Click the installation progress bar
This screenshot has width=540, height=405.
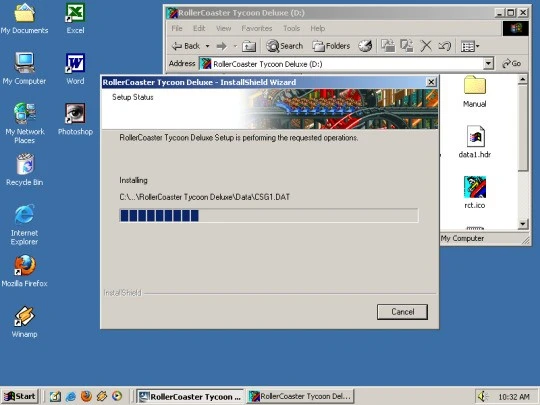pyautogui.click(x=269, y=216)
